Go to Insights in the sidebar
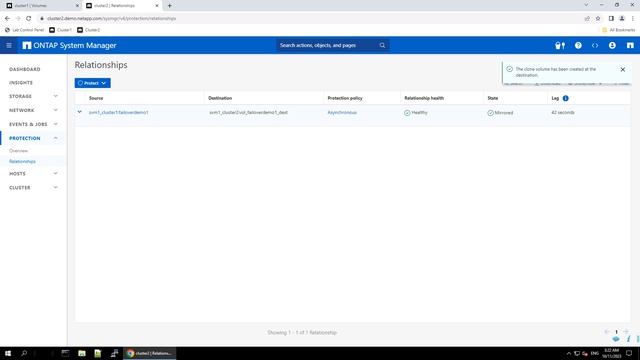Viewport: 640px width, 360px height. pyautogui.click(x=21, y=83)
